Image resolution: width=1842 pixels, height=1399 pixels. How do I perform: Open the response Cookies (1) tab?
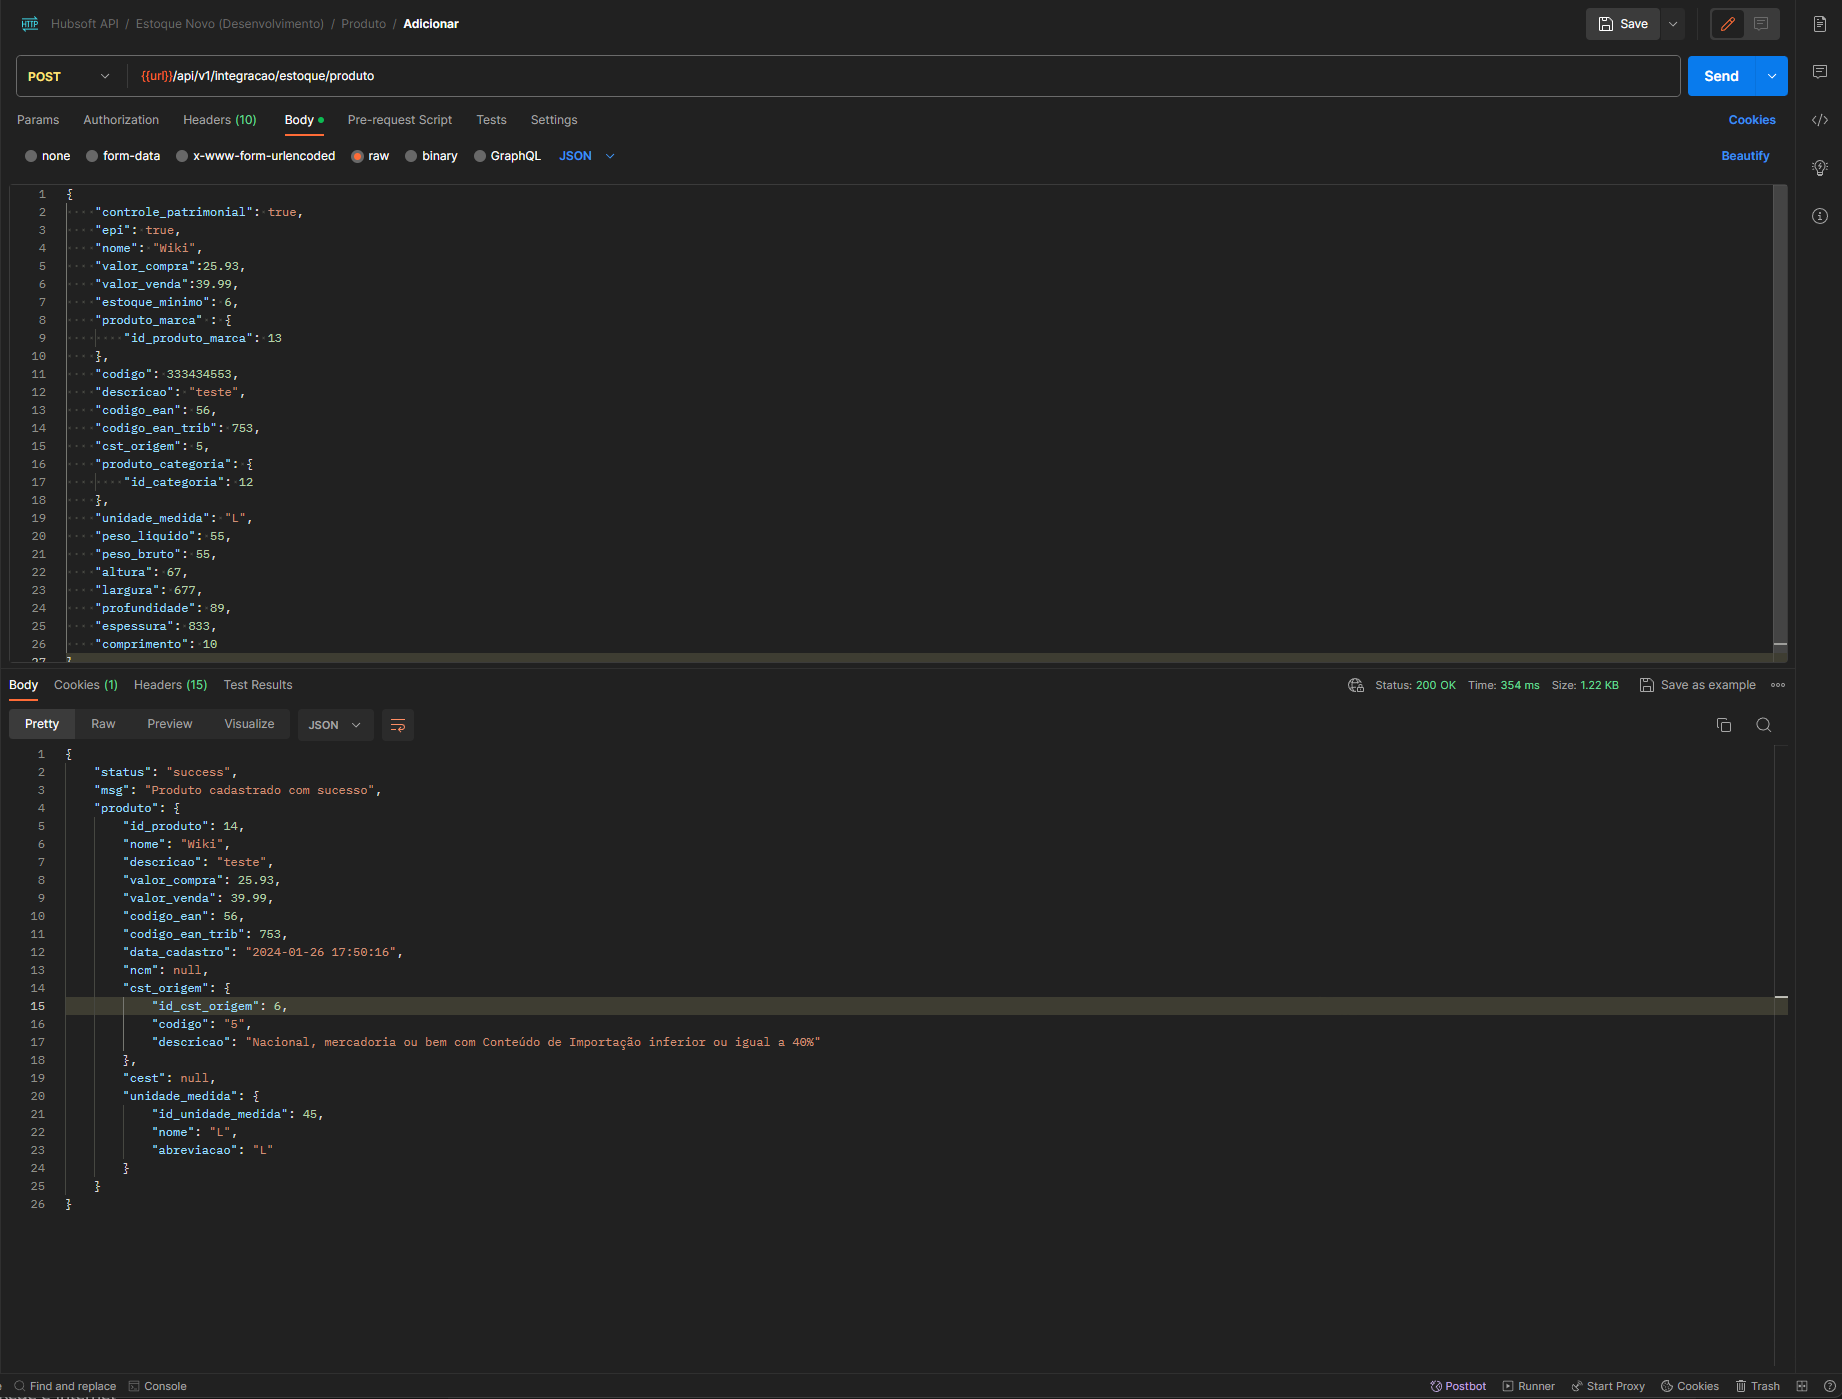[x=86, y=685]
